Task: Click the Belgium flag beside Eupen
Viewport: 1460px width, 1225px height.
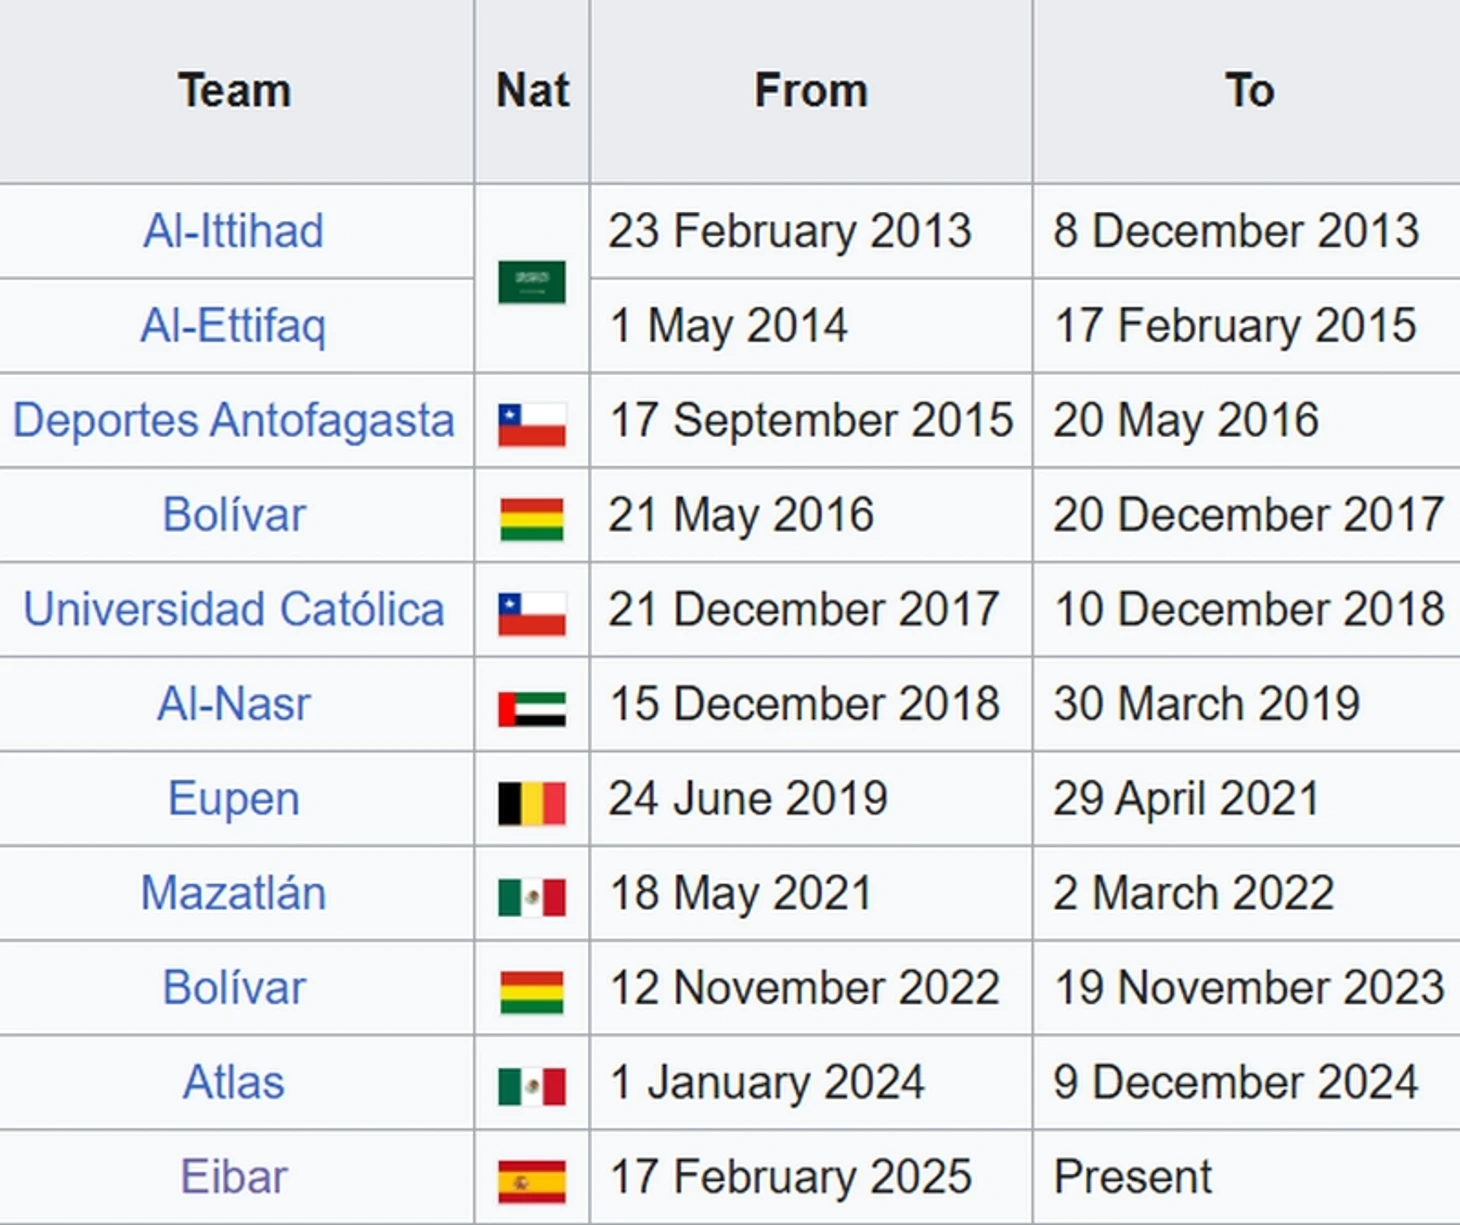Action: pos(532,803)
